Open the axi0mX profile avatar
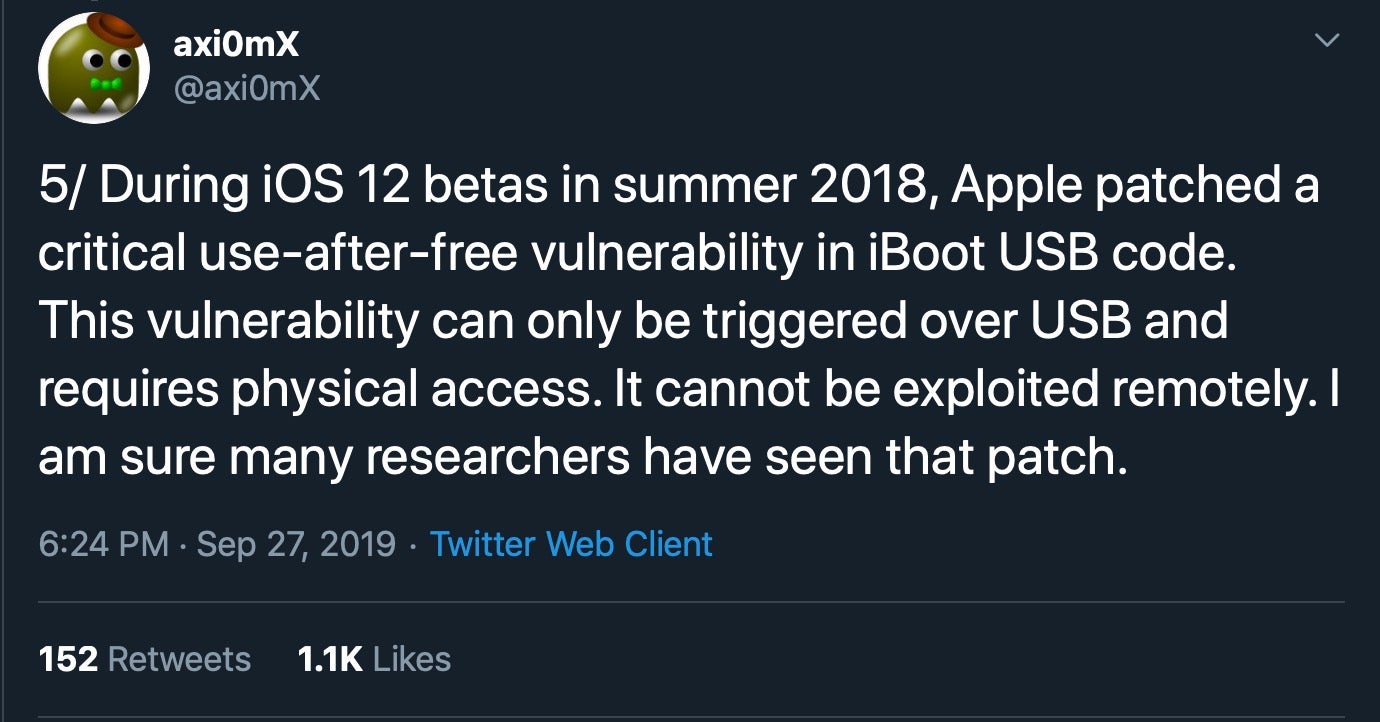 click(x=93, y=67)
